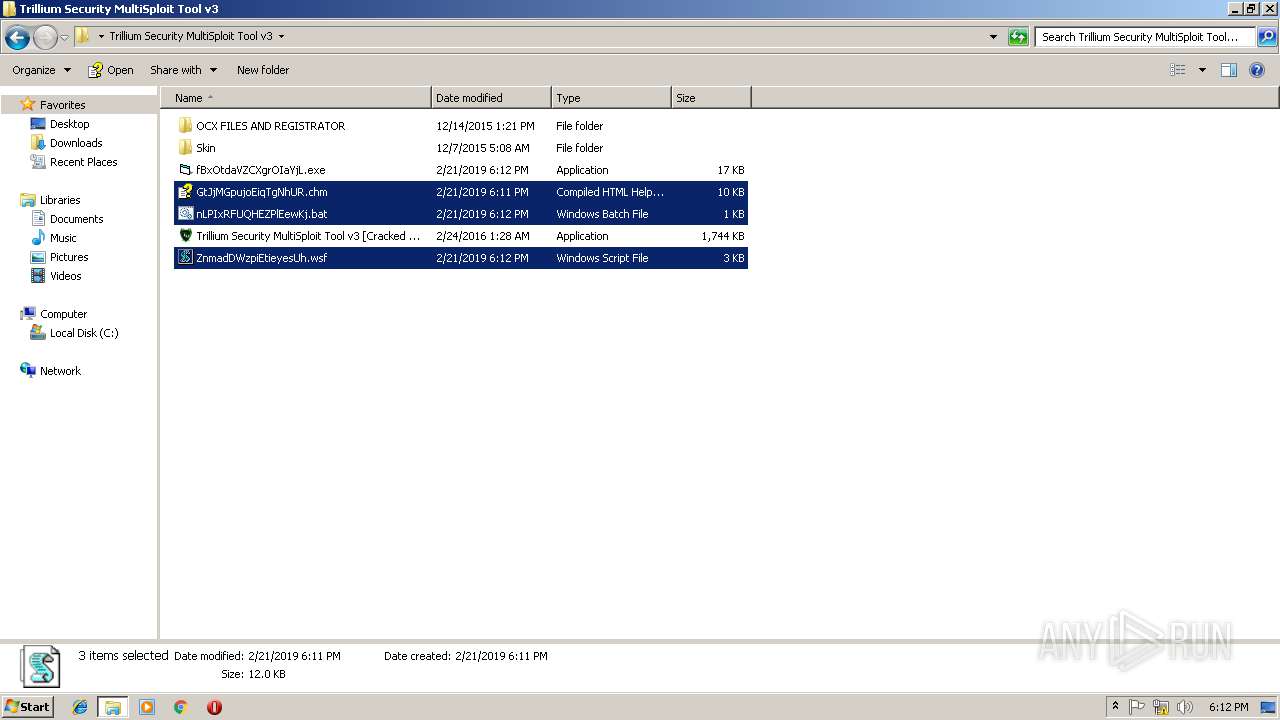Image resolution: width=1280 pixels, height=720 pixels.
Task: Sort by Type column header
Action: point(611,98)
